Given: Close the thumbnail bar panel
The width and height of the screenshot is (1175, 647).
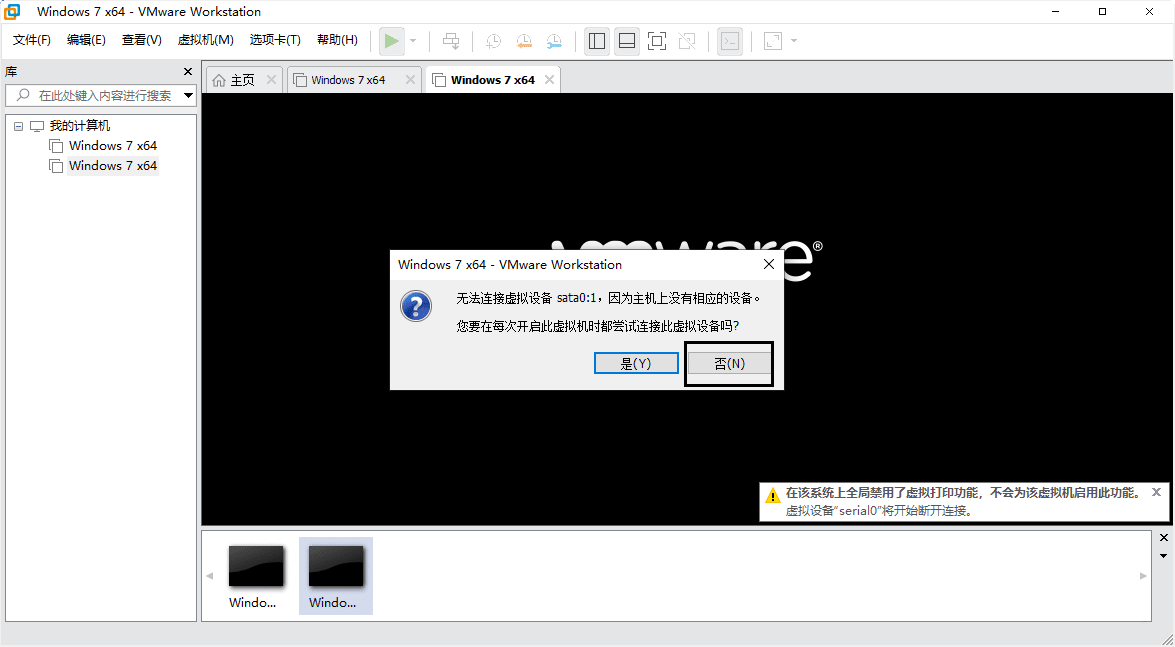Looking at the screenshot, I should (x=1164, y=538).
